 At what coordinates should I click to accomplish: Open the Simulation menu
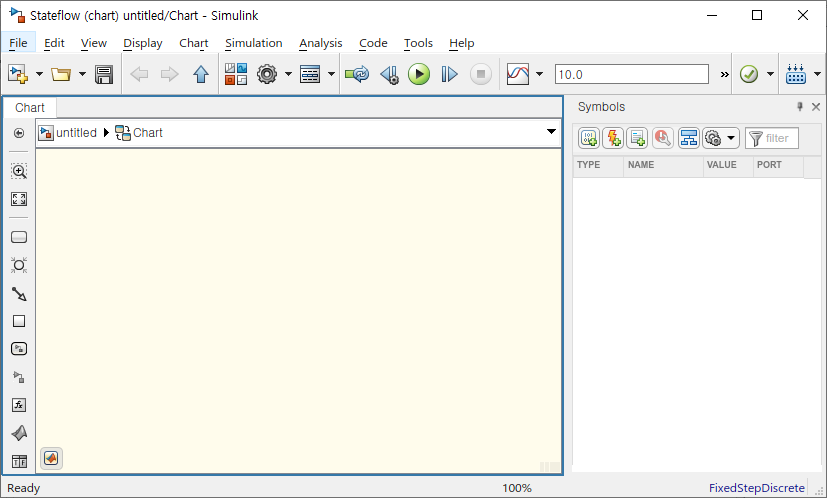click(254, 43)
